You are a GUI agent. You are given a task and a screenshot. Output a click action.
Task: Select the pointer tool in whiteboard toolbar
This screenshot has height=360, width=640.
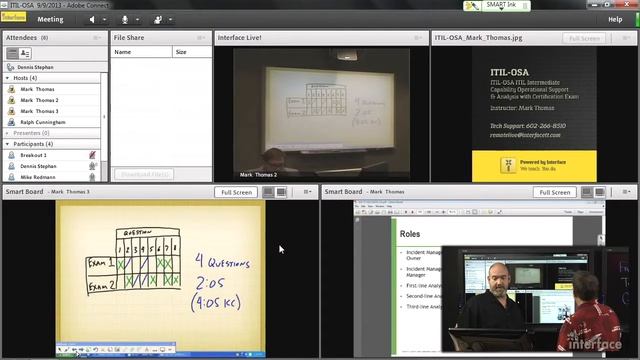pos(60,350)
